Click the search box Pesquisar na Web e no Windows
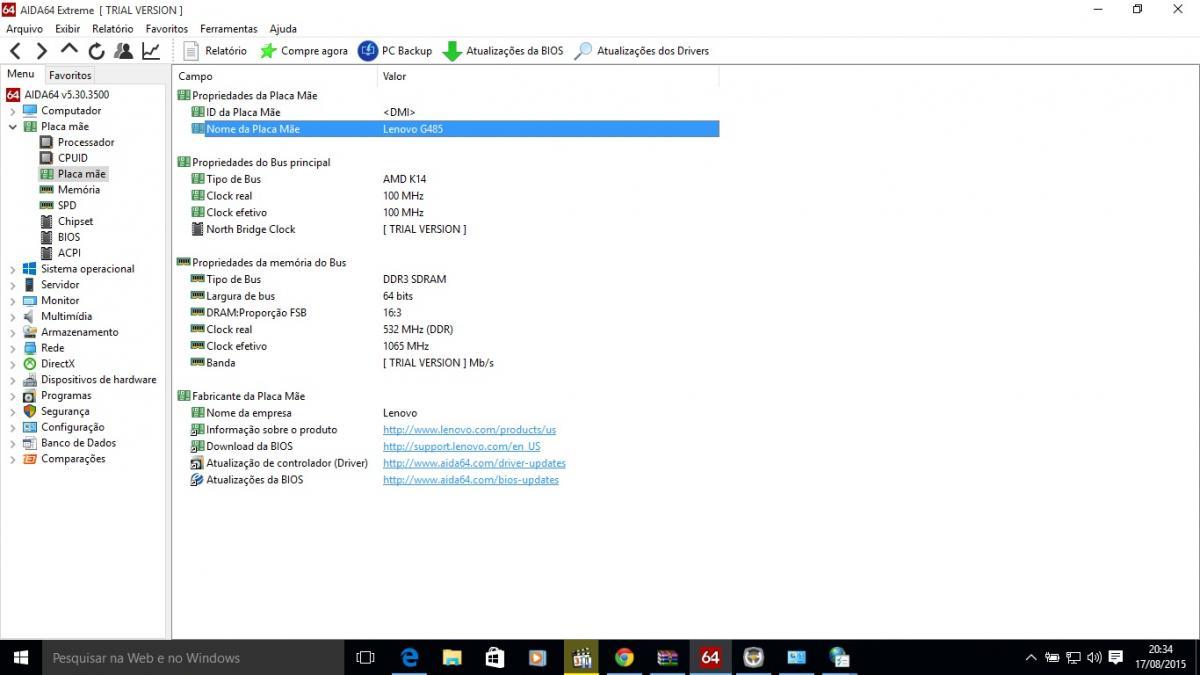Screen dimensions: 1200x675 192,658
